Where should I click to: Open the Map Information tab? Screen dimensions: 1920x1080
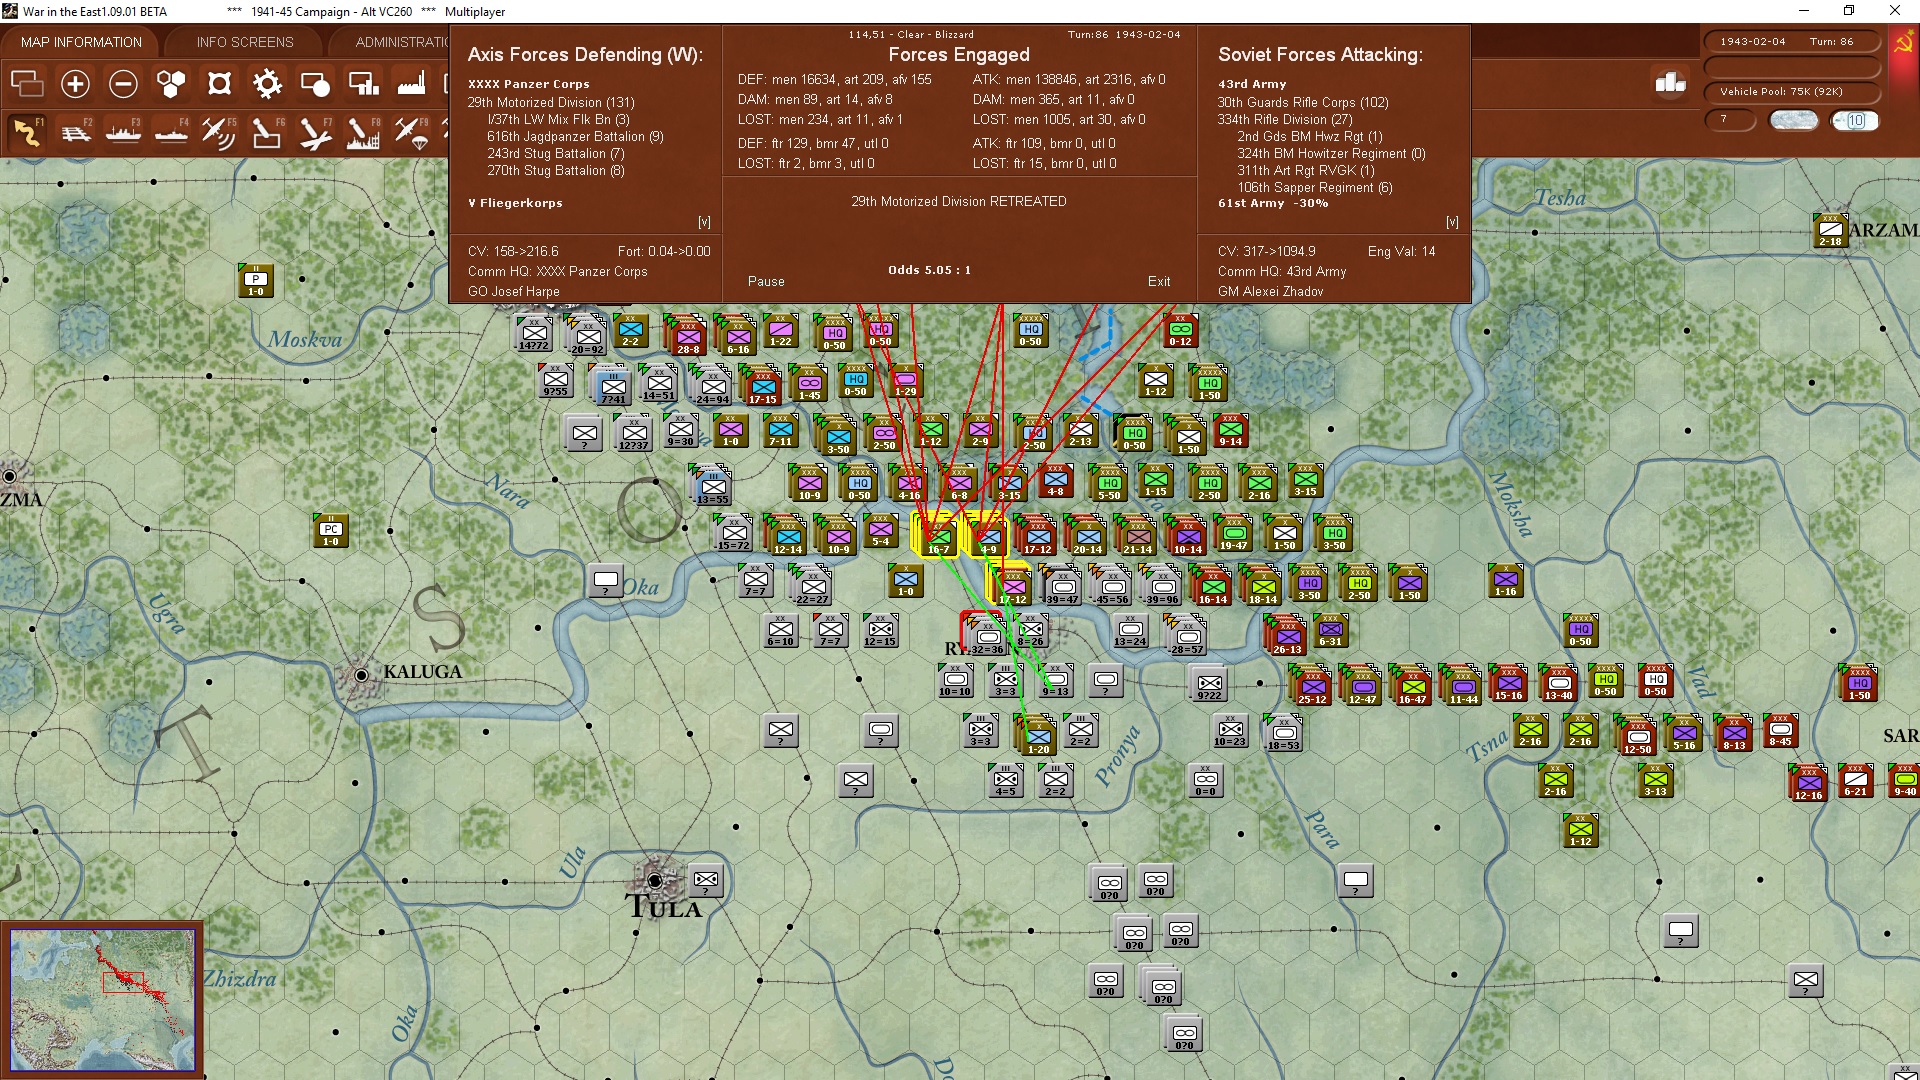[x=81, y=42]
